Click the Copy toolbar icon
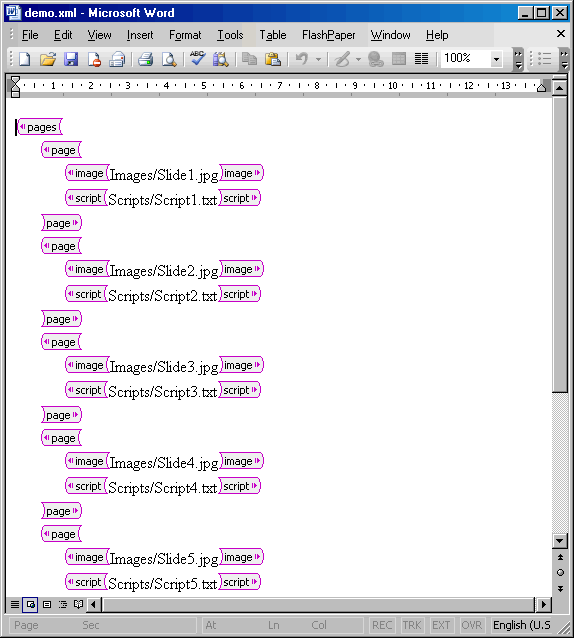This screenshot has width=574, height=638. 249,59
